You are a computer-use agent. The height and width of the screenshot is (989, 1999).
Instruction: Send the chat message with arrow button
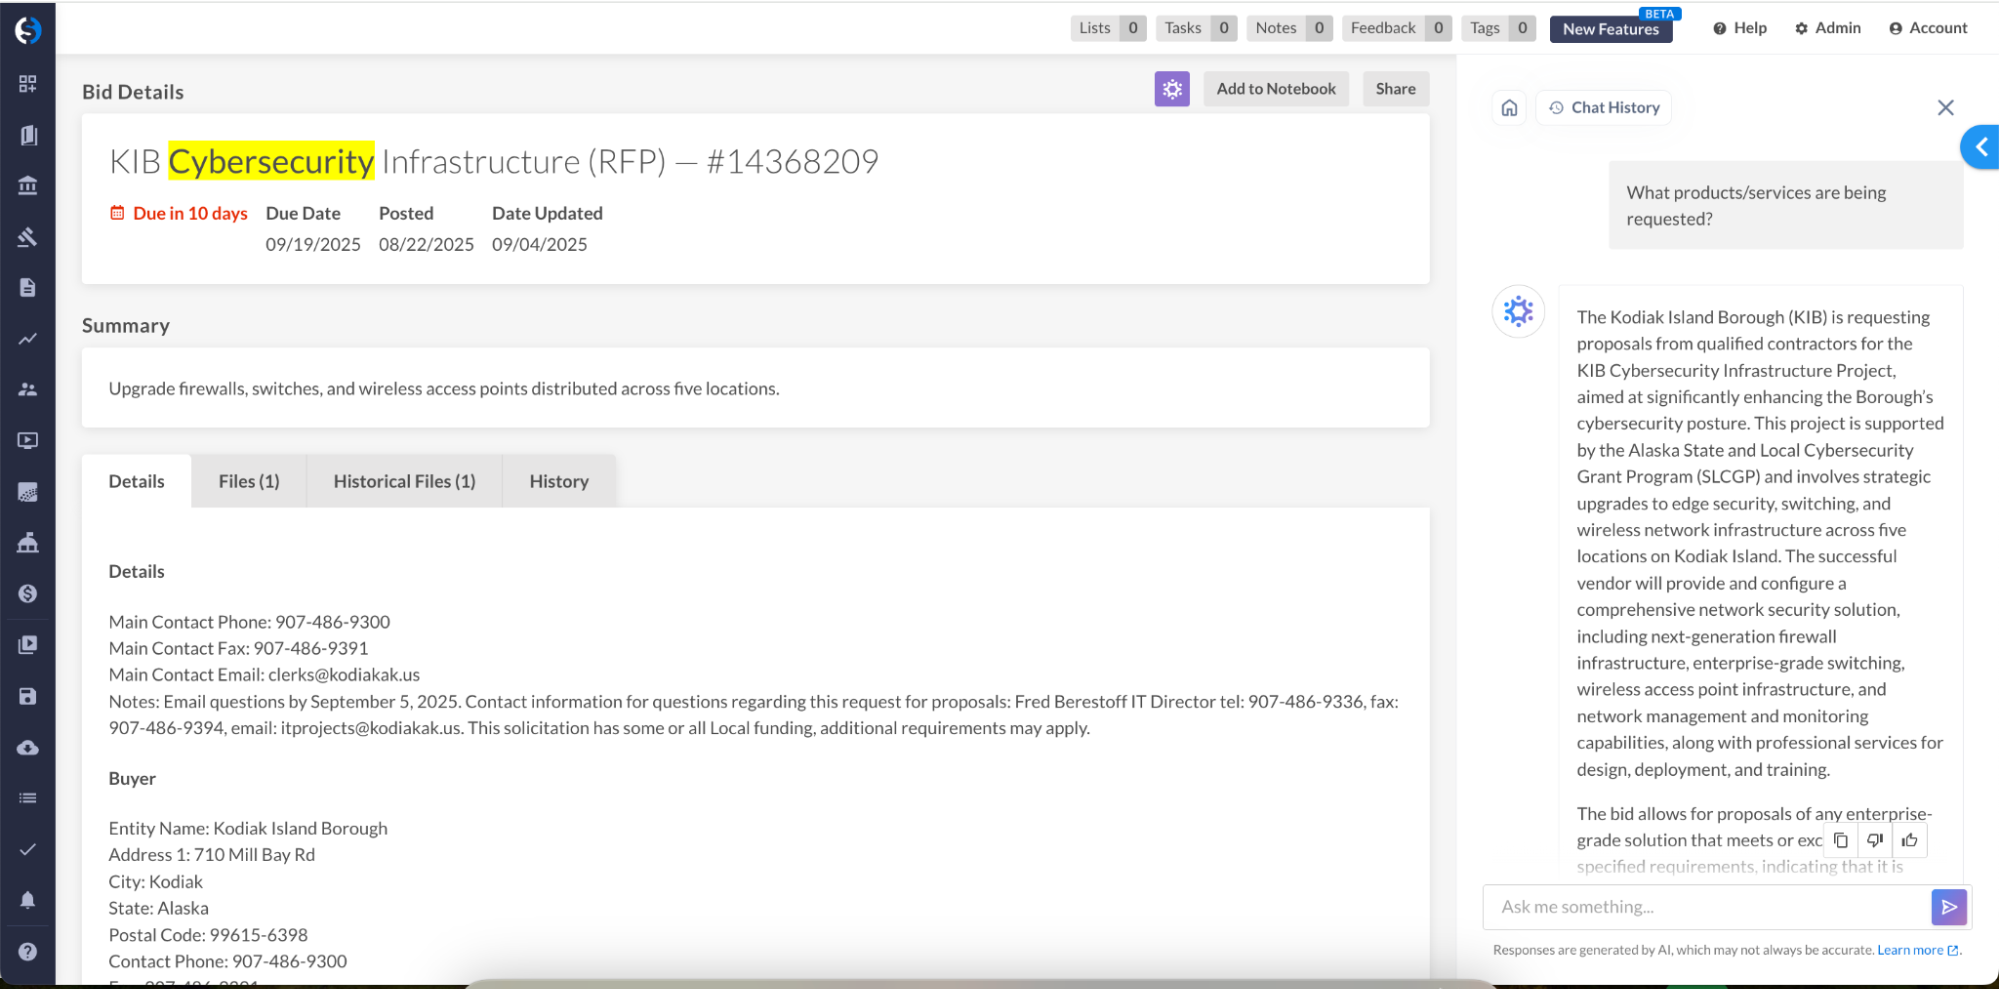pos(1948,907)
